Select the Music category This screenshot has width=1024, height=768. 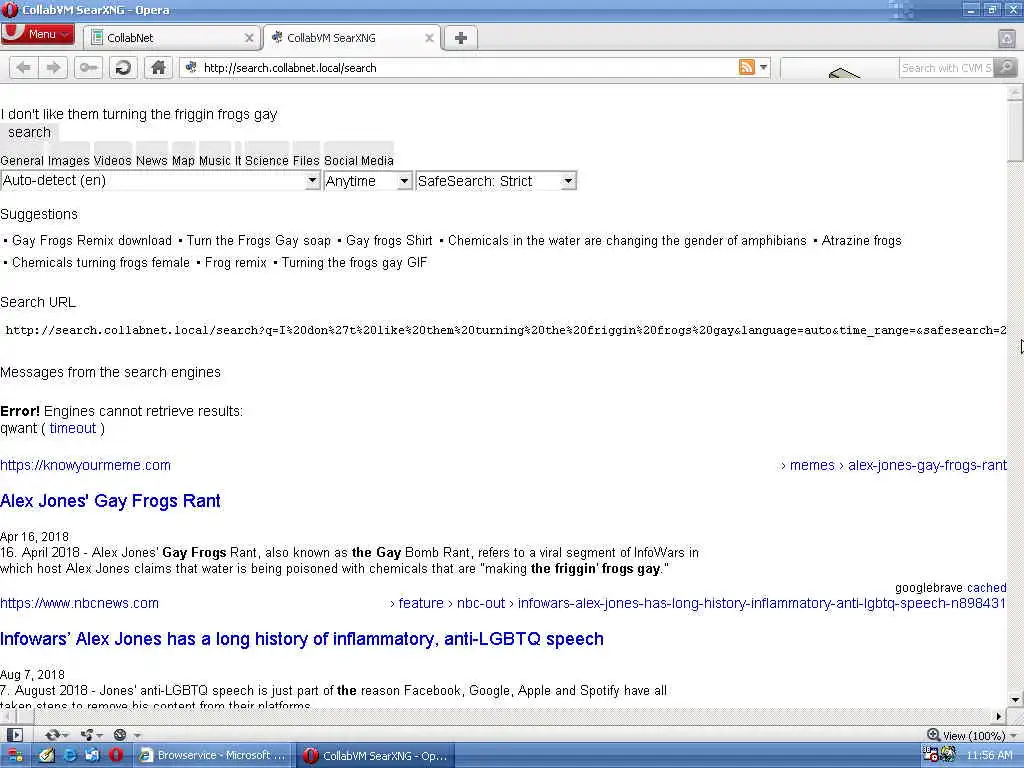215,161
